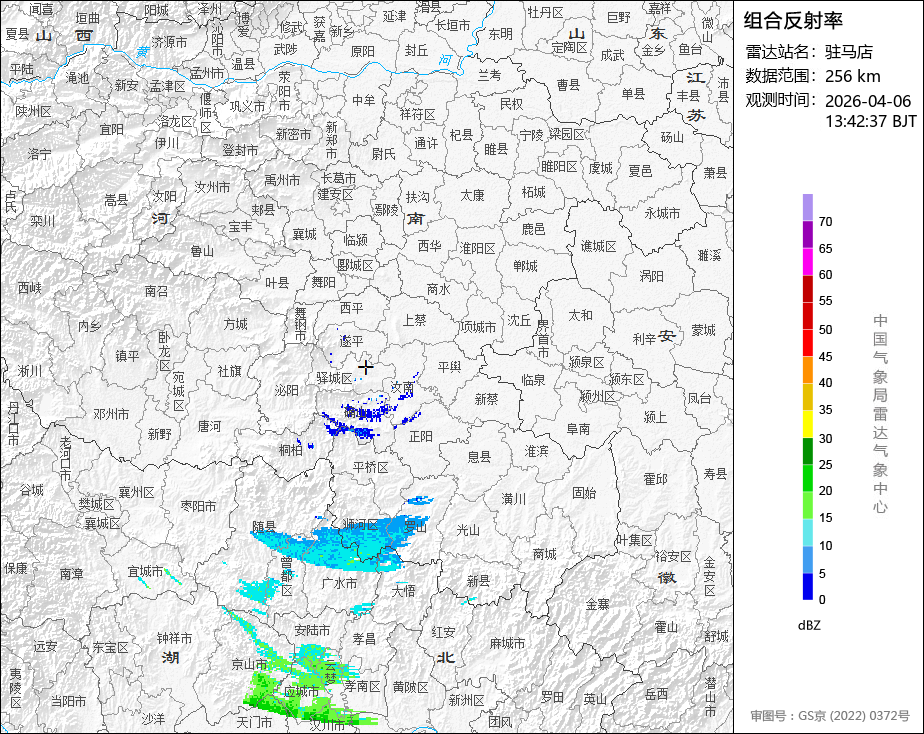Click the observation date 2026-04-06
The width and height of the screenshot is (924, 734).
pos(867,101)
